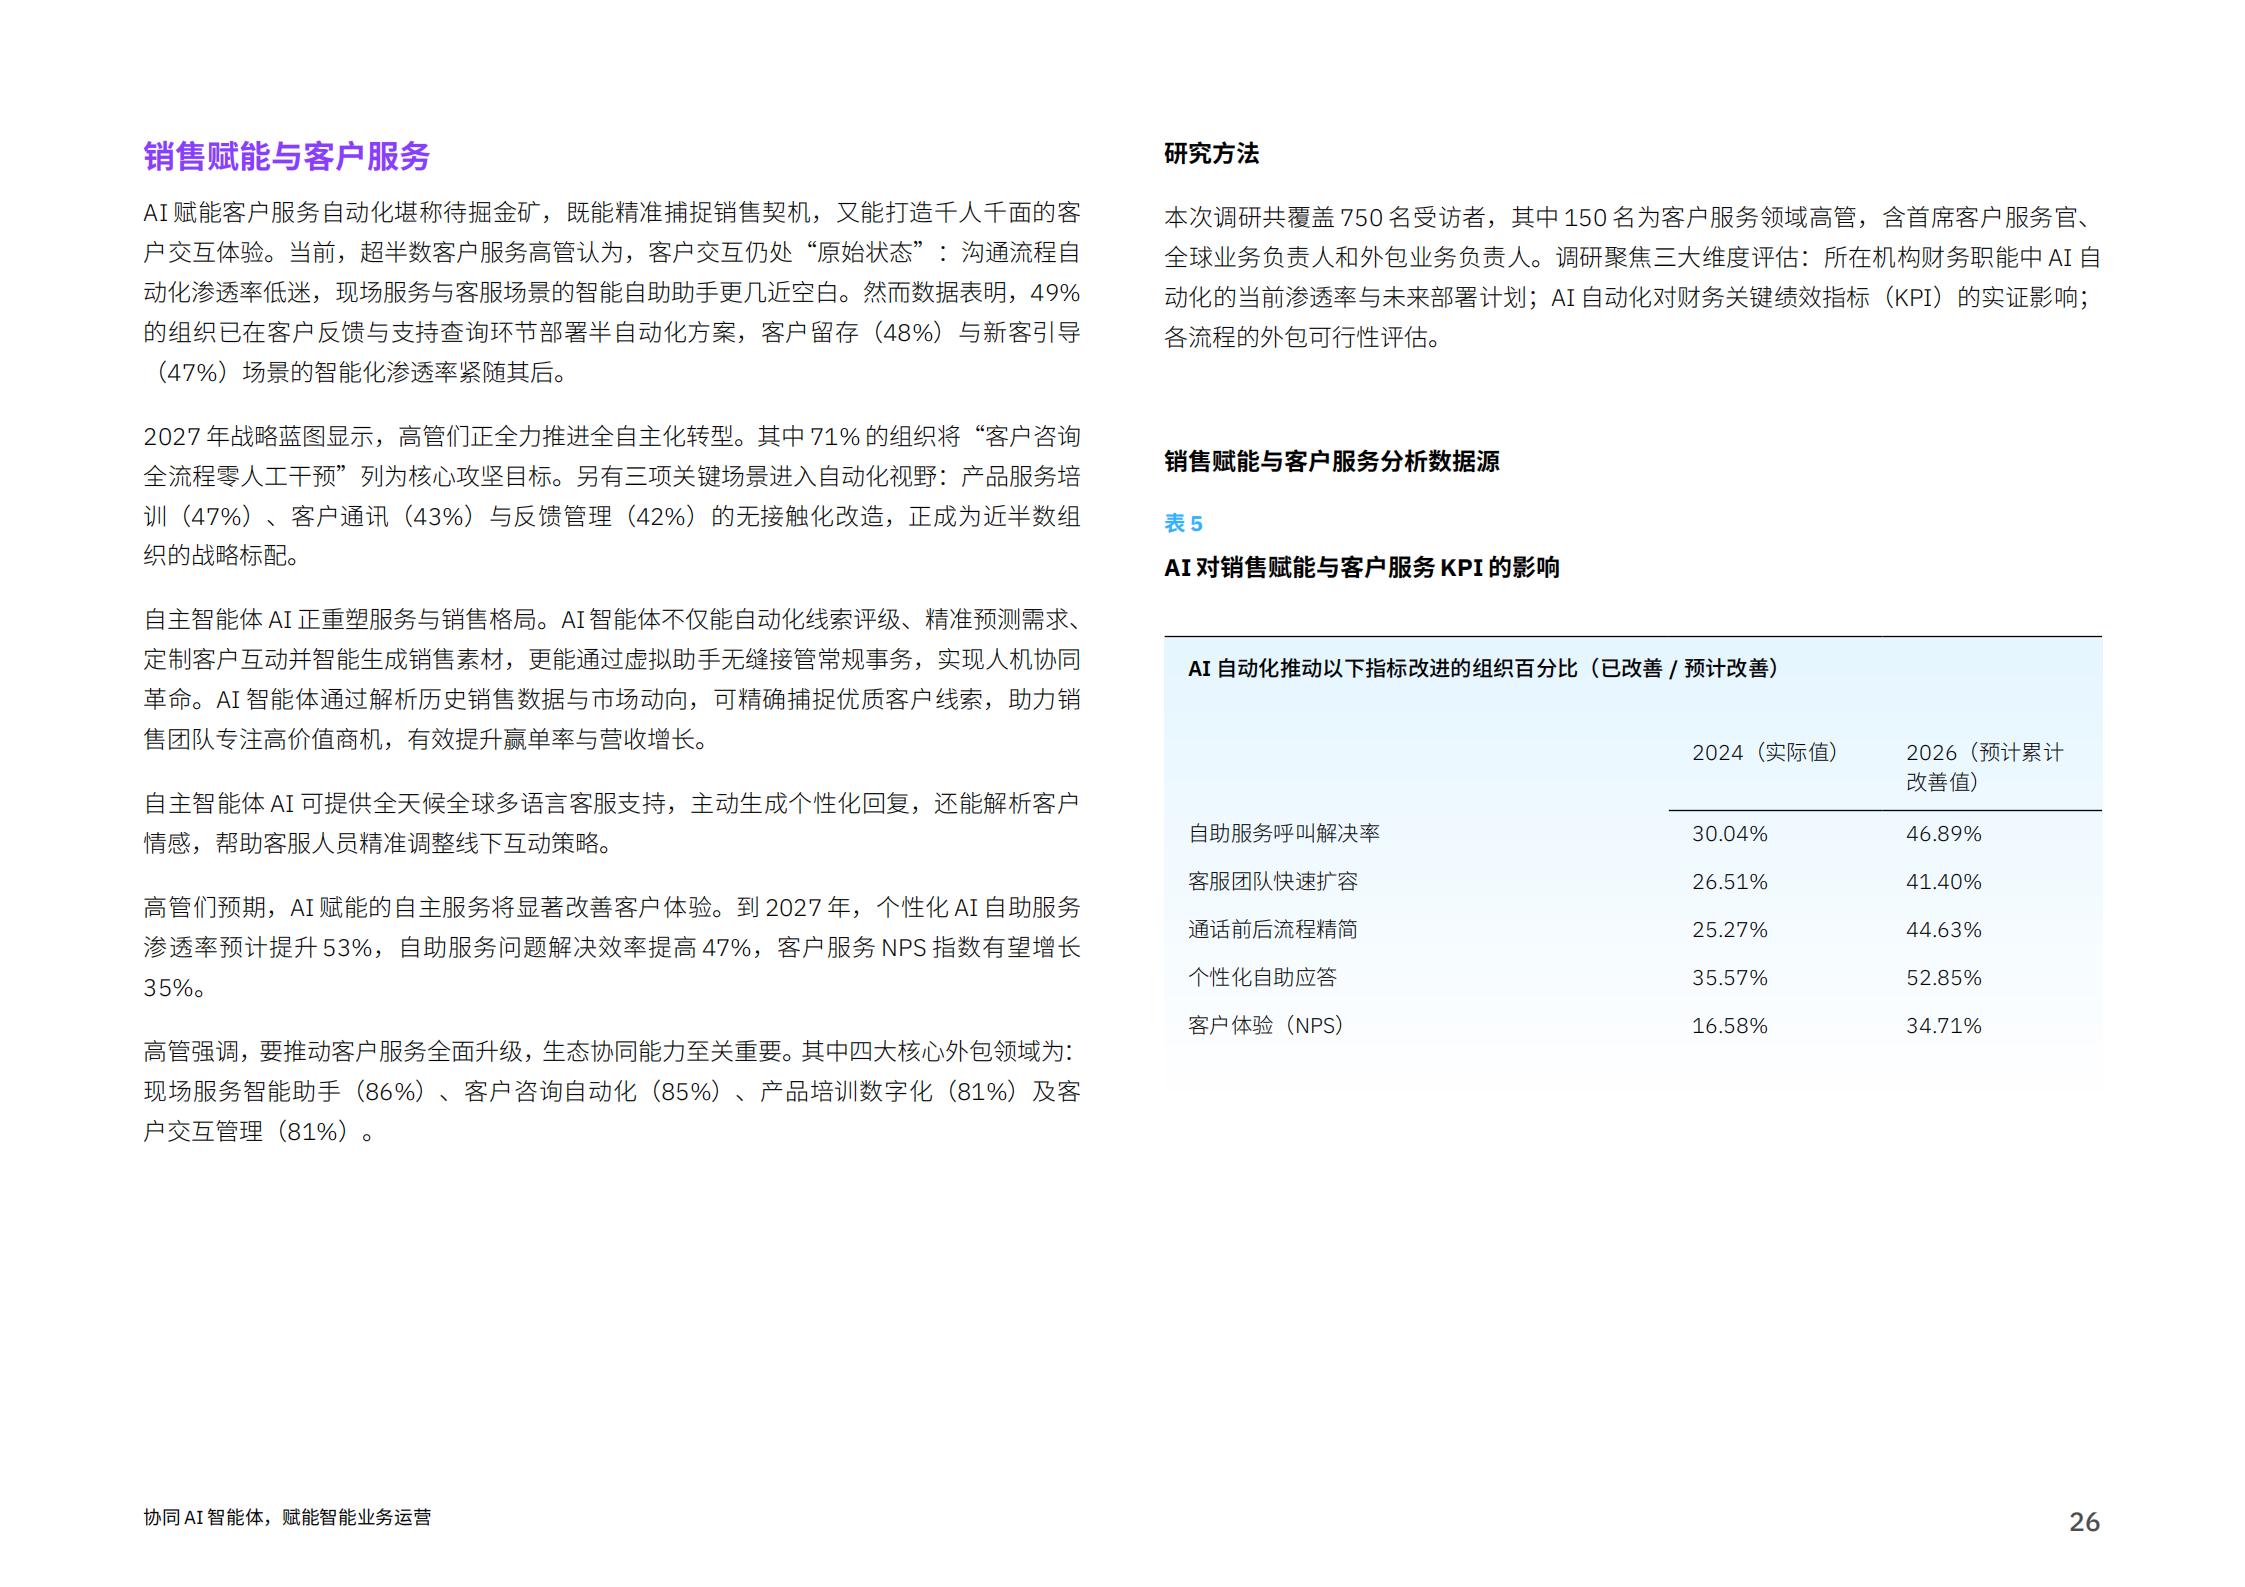
Task: Click the footer text 协同 AI 智能体，赋能智能业务运营
Action: pyautogui.click(x=287, y=1517)
